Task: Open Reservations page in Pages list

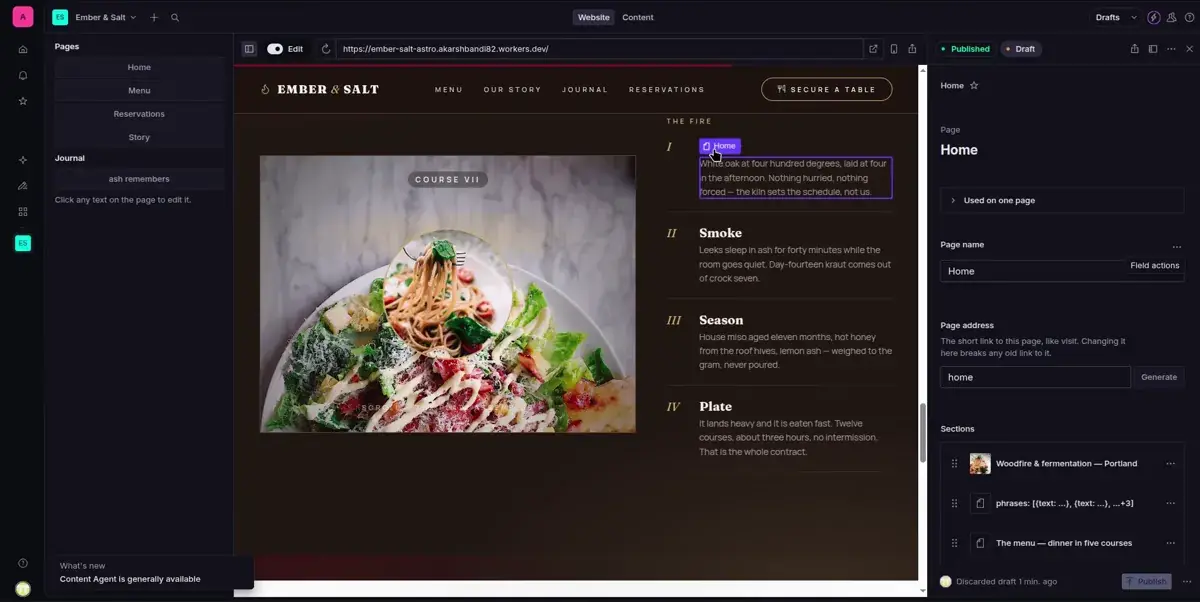Action: pyautogui.click(x=139, y=114)
